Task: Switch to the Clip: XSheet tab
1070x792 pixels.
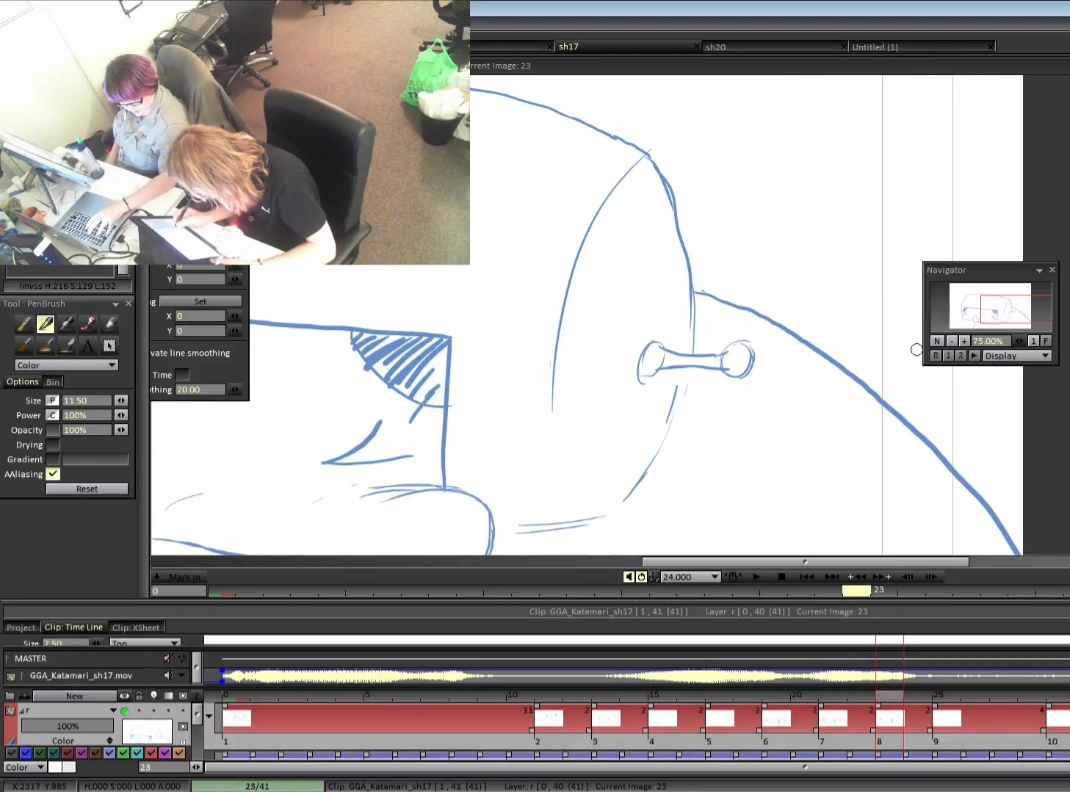Action: [x=136, y=627]
